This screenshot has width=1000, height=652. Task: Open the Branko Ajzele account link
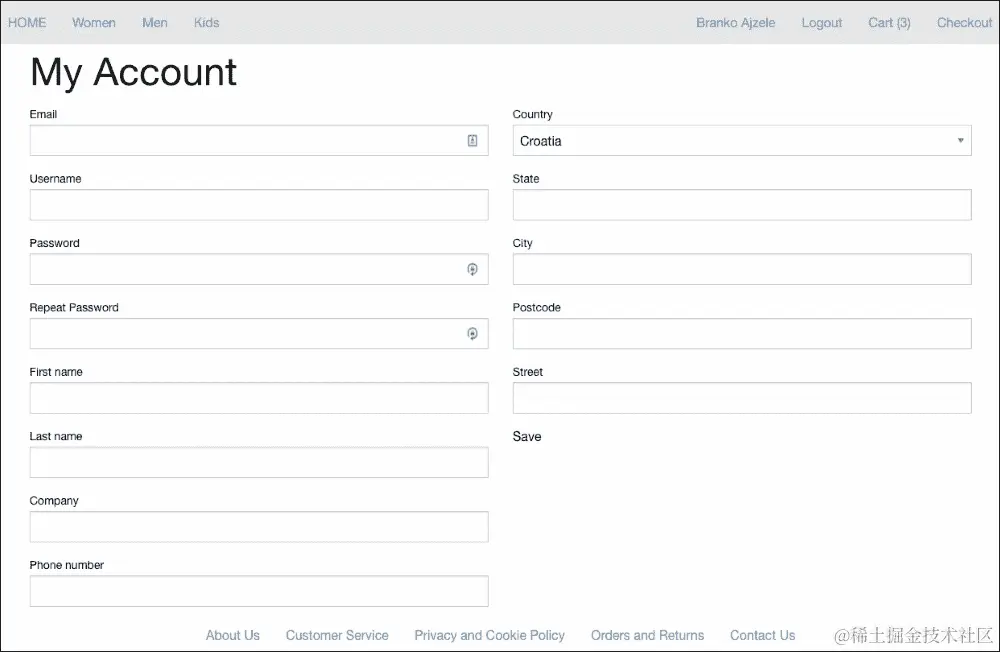[735, 23]
